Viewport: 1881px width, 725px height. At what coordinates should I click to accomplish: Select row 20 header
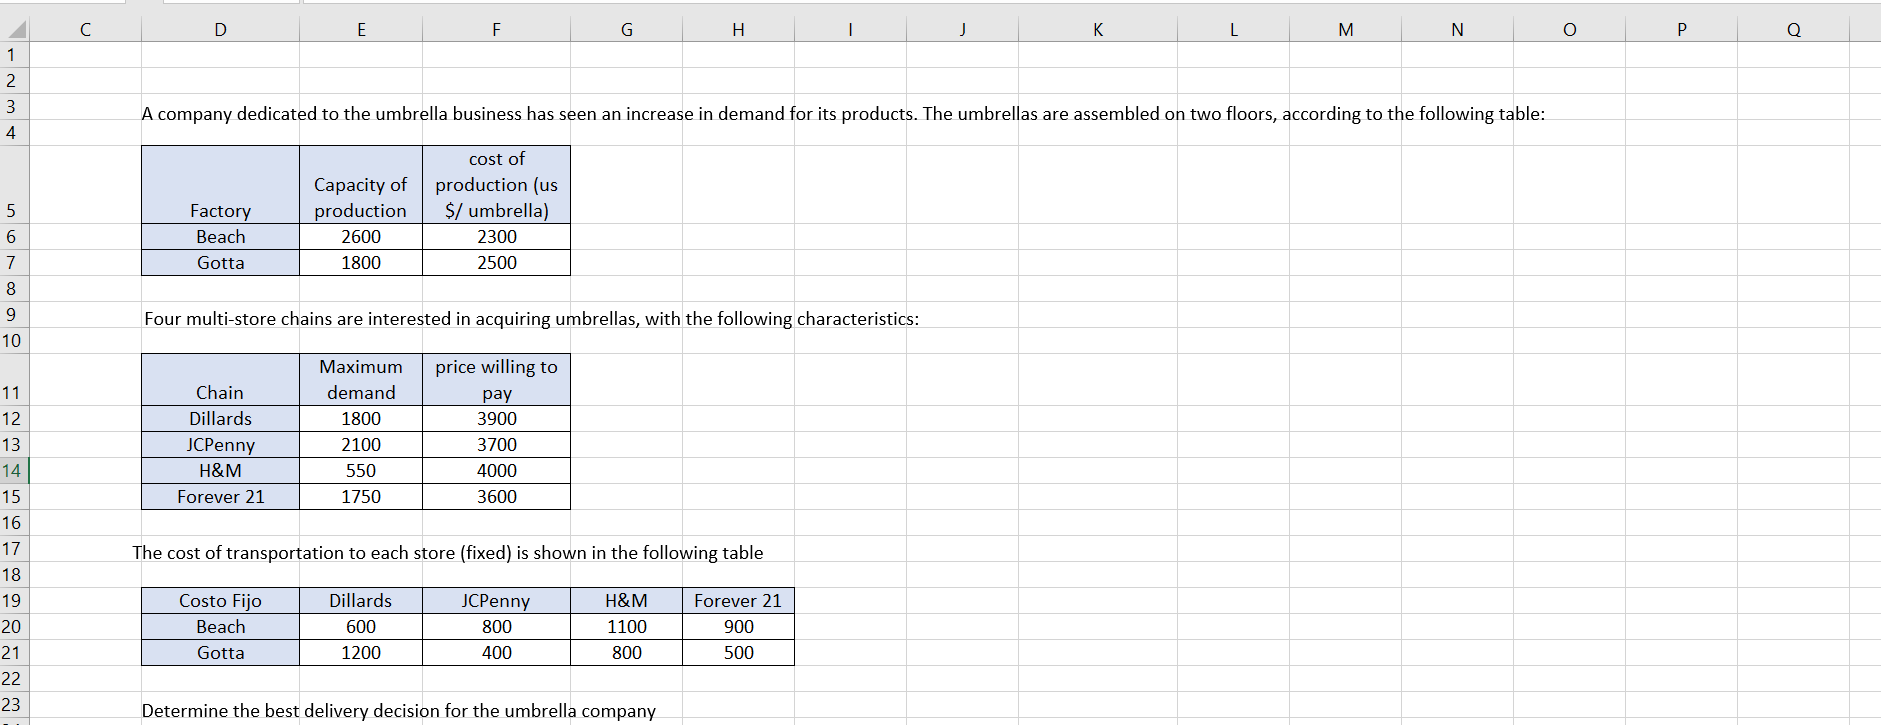(14, 626)
